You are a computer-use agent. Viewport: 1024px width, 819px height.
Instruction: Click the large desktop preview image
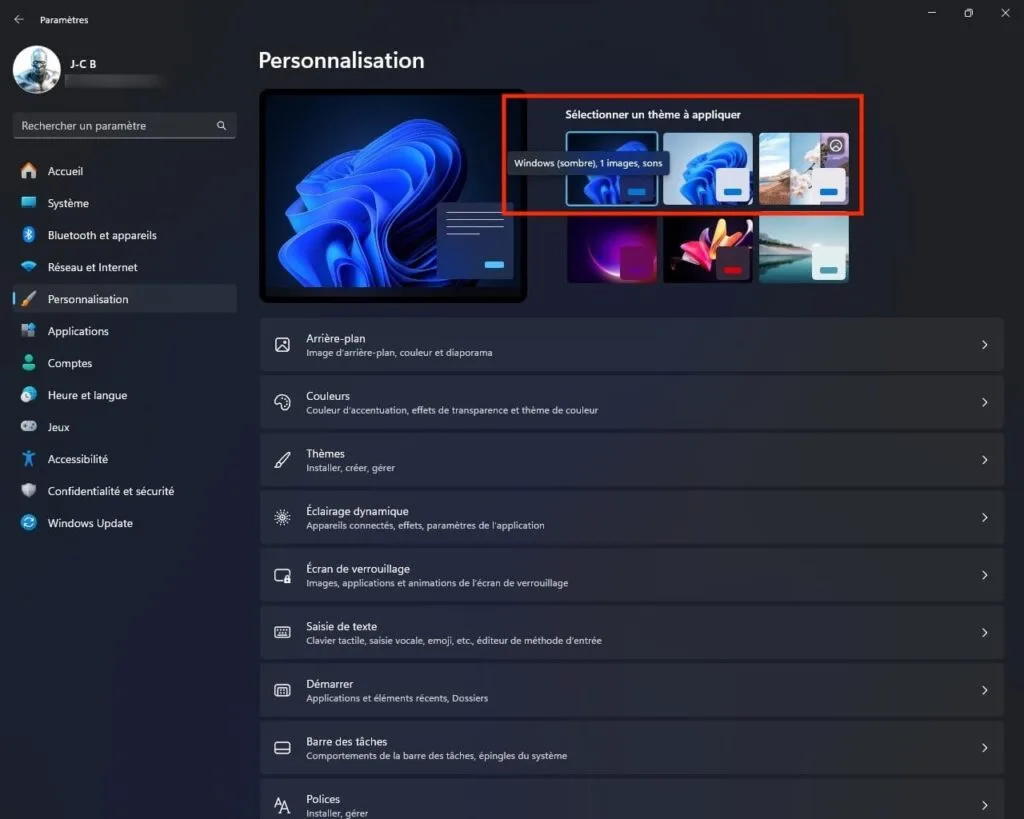393,196
